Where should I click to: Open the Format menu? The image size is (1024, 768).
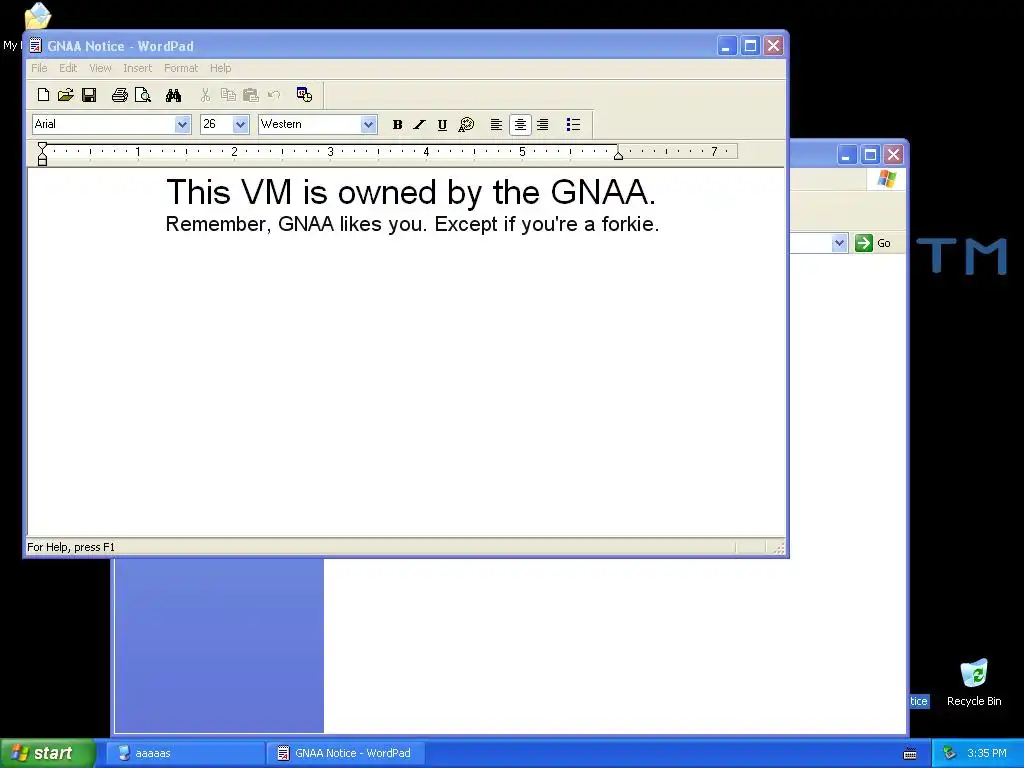[181, 68]
